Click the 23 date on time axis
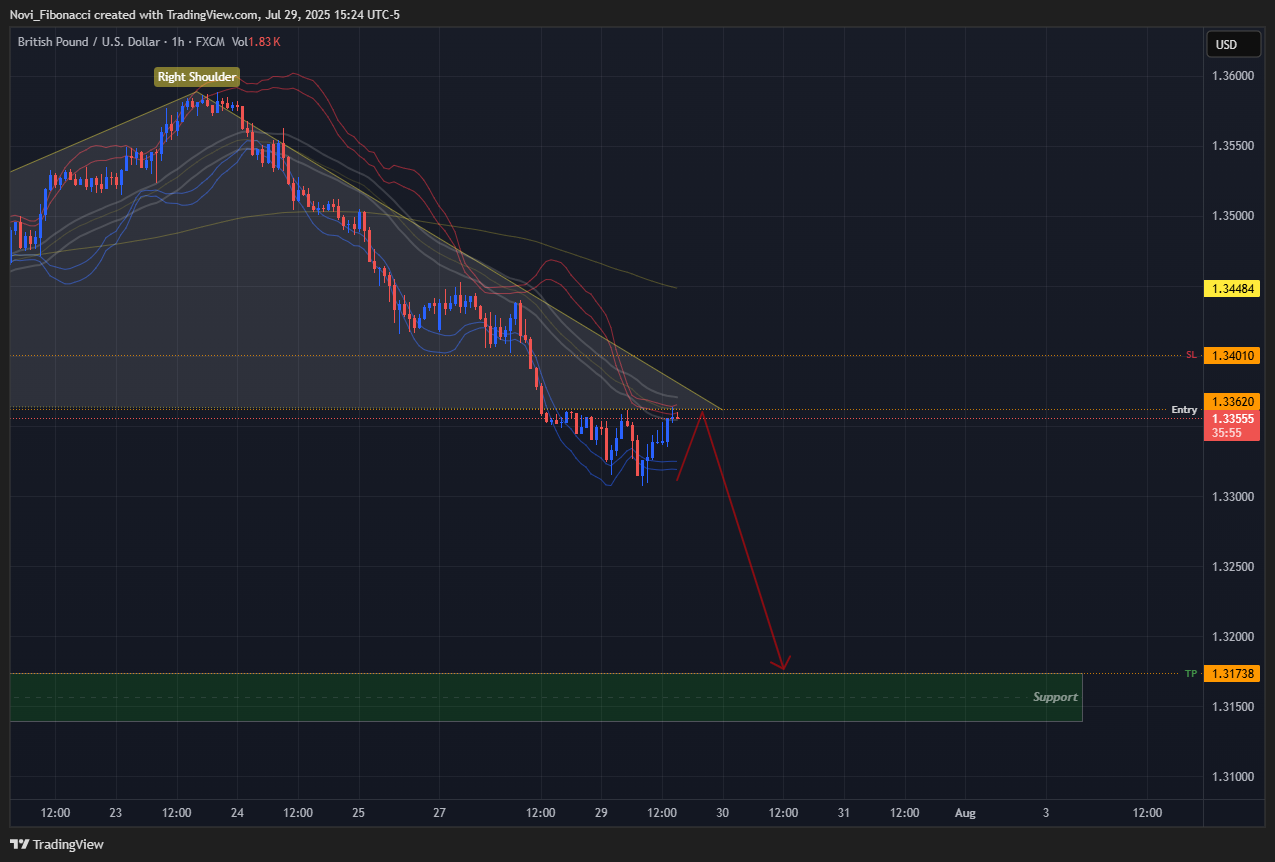The image size is (1275, 862). coord(116,813)
